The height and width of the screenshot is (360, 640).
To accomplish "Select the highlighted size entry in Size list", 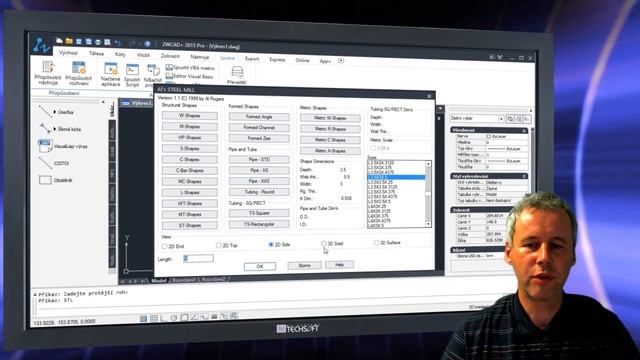I will [396, 177].
